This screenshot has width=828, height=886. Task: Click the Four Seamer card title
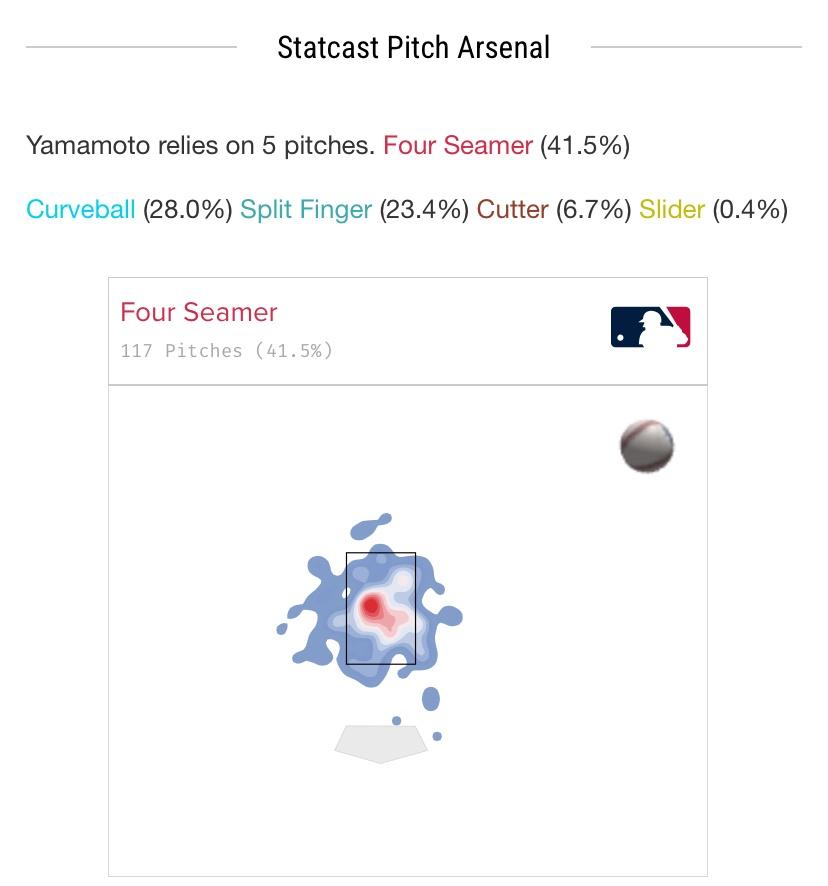(199, 312)
